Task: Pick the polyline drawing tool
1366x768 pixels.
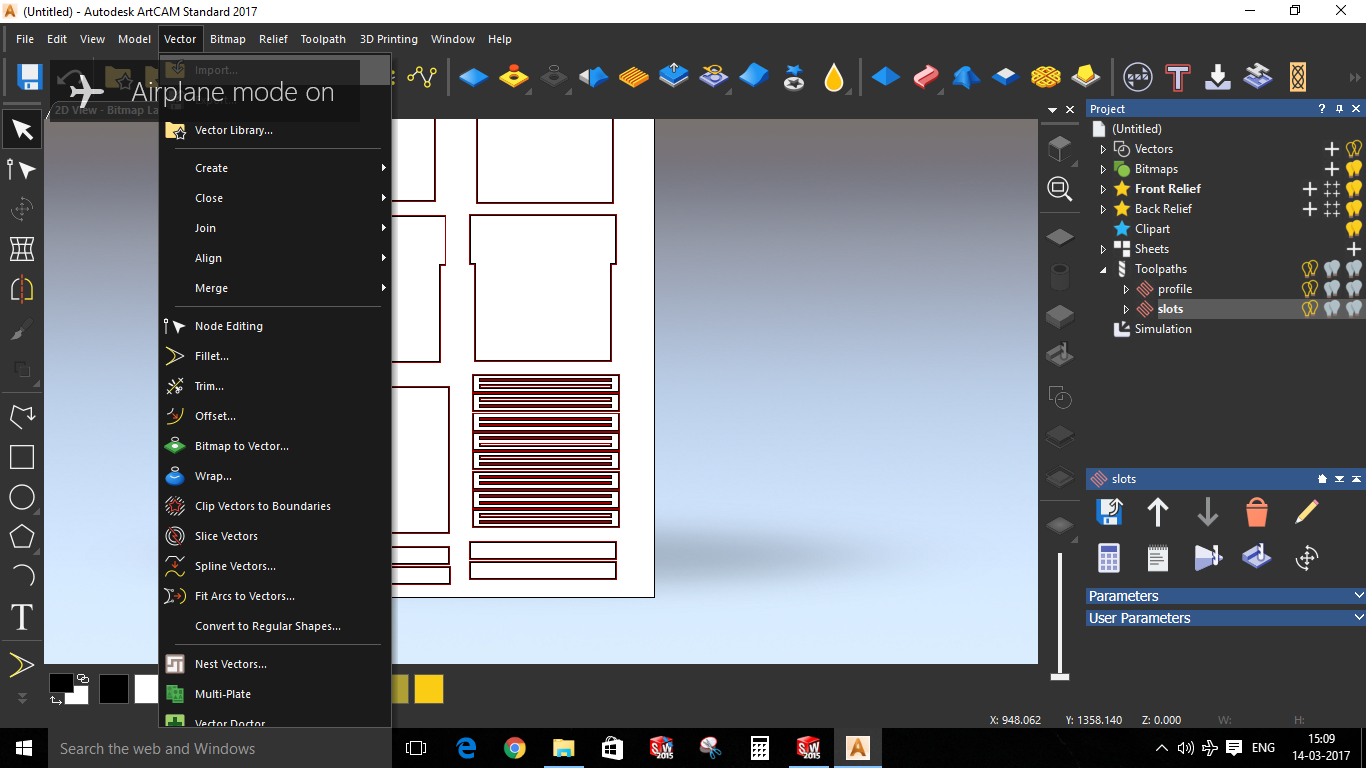Action: pos(22,416)
